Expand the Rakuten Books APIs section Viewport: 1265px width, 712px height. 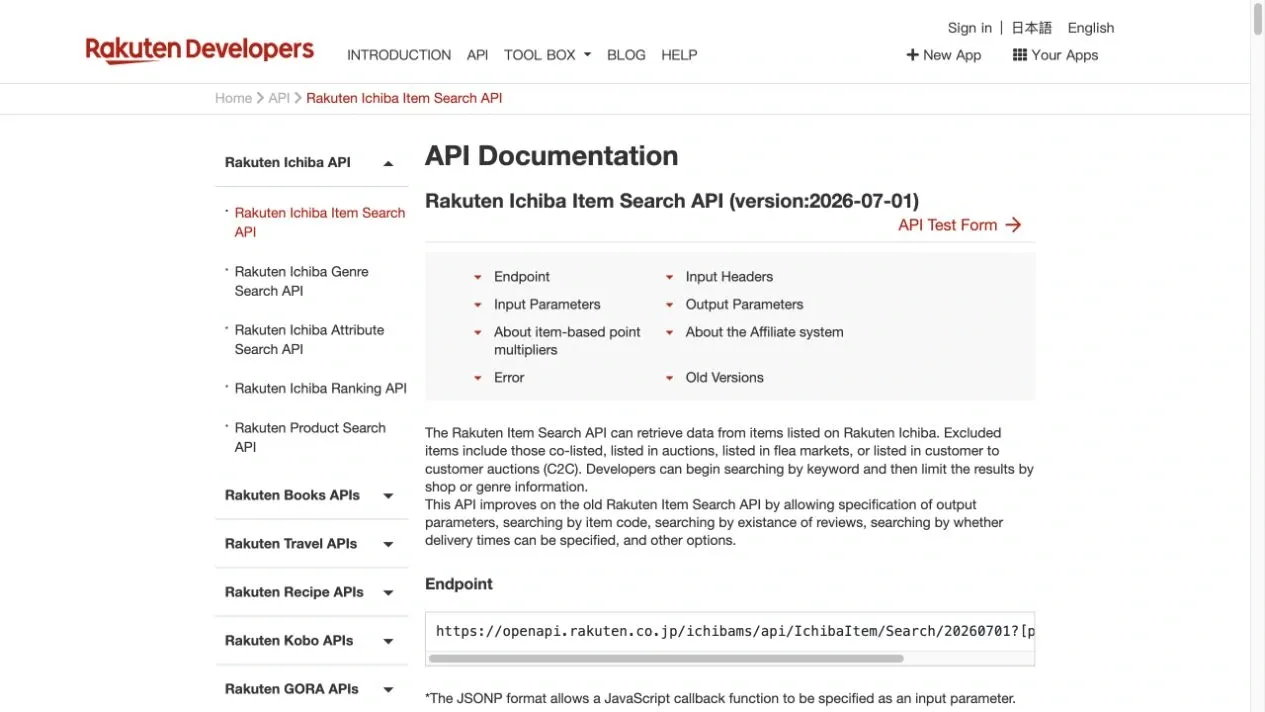(388, 496)
